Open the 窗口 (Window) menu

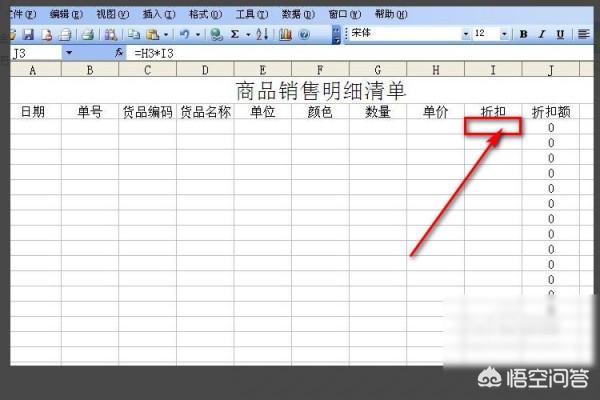[344, 15]
